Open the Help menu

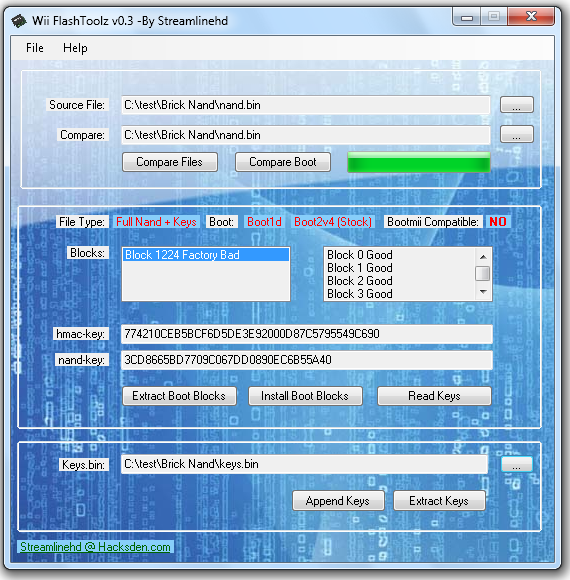[x=75, y=48]
